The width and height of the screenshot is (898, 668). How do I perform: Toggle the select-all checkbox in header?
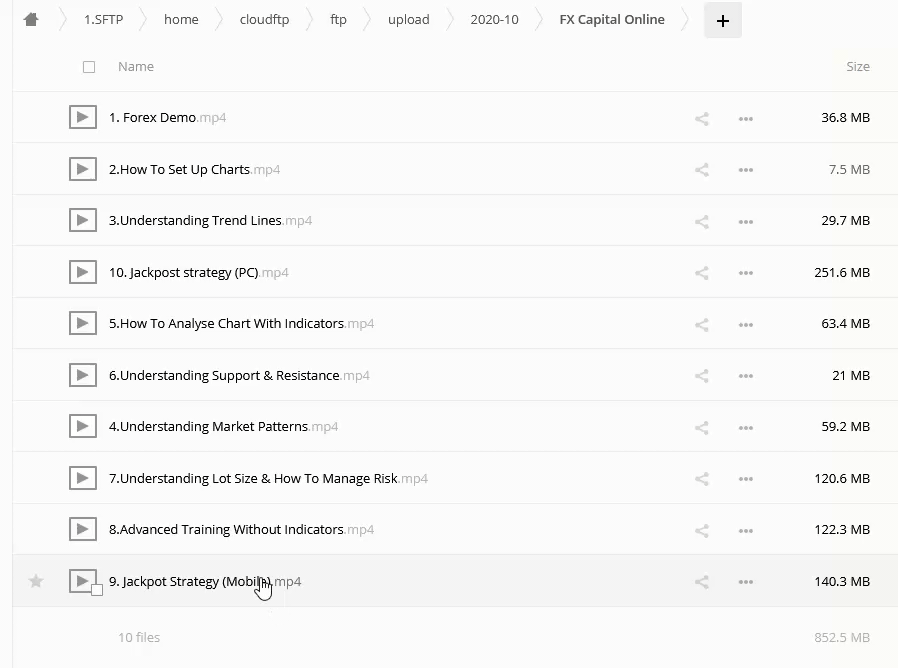89,67
